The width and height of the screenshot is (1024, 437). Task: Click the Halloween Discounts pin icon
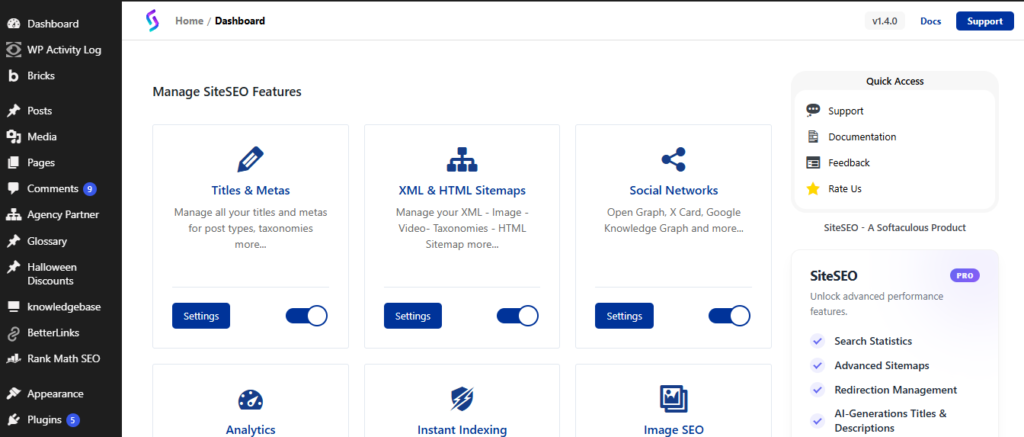13,267
